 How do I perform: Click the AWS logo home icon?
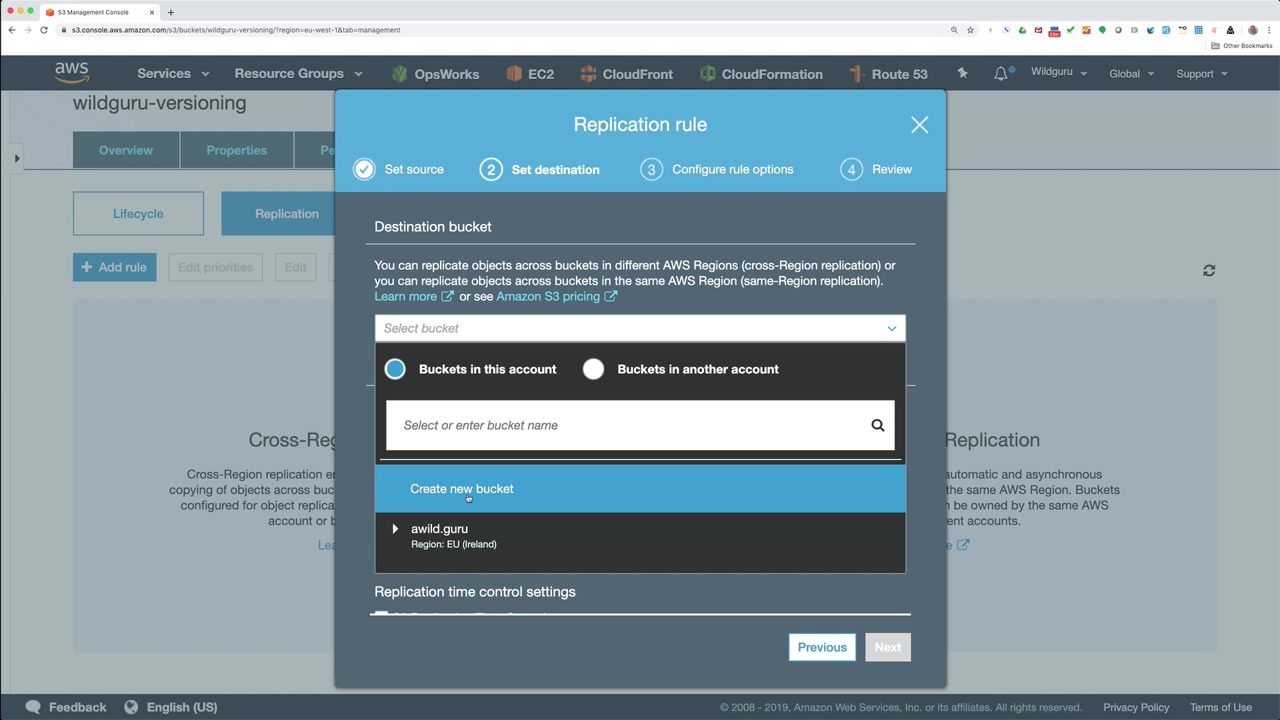tap(72, 73)
